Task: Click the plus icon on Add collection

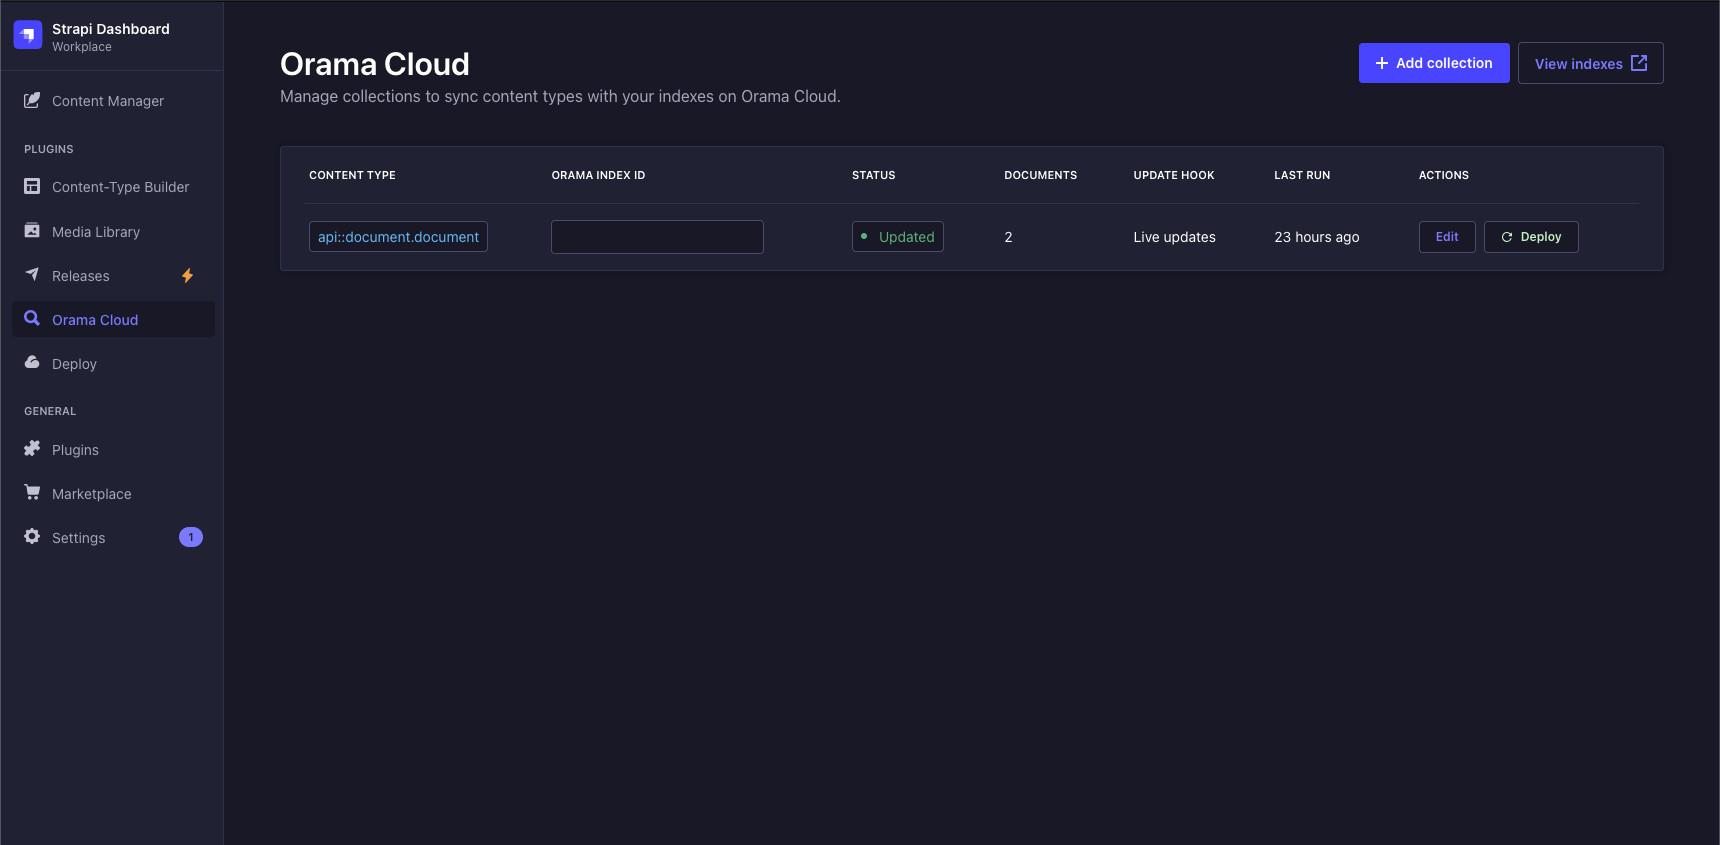Action: (x=1382, y=63)
